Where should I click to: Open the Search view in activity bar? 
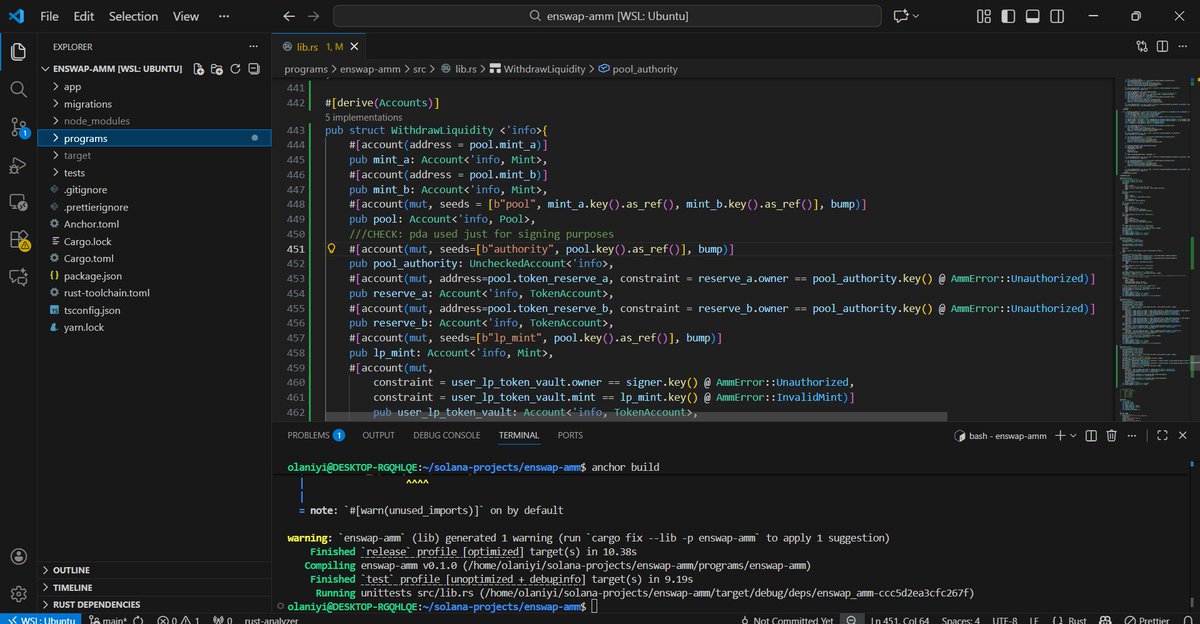[18, 89]
